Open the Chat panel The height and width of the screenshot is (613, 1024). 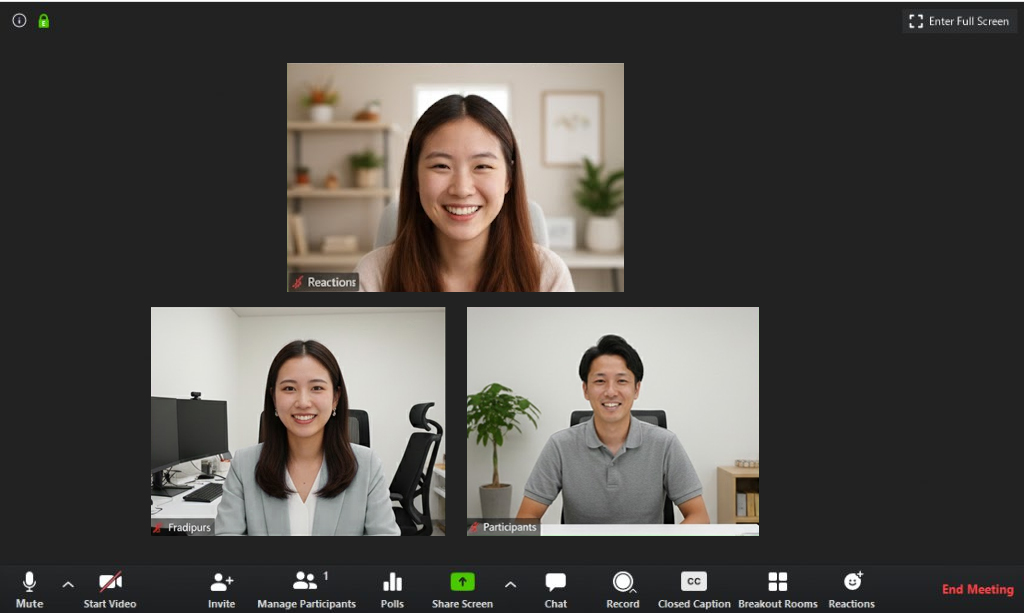556,583
